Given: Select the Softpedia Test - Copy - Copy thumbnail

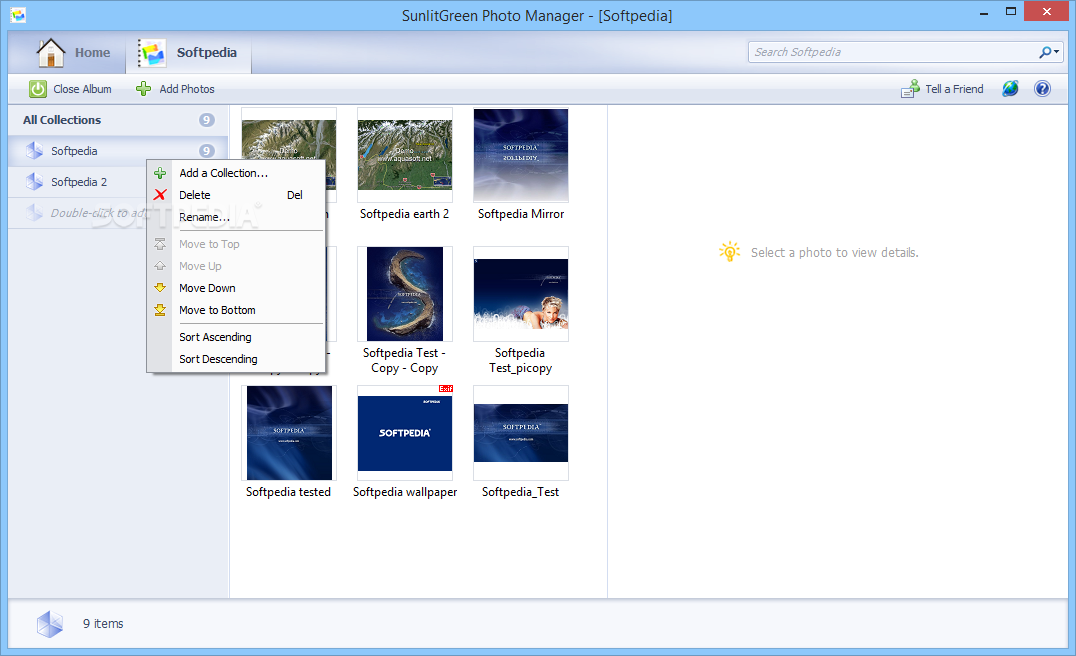Looking at the screenshot, I should (x=405, y=294).
